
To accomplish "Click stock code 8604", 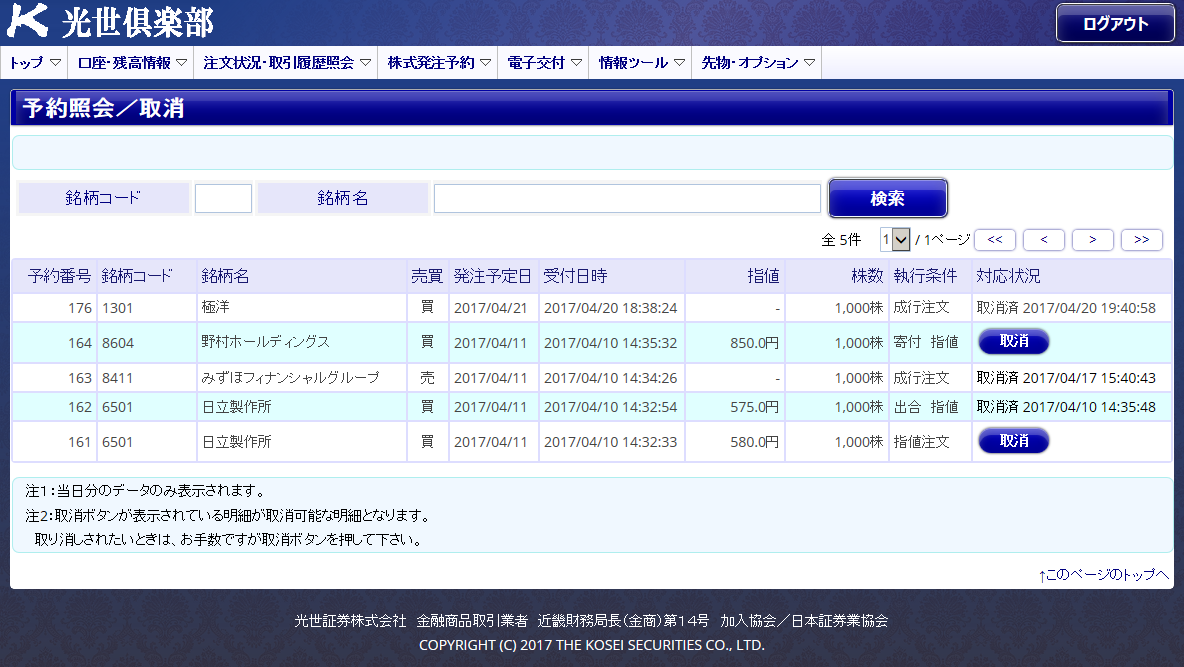I will pyautogui.click(x=118, y=343).
